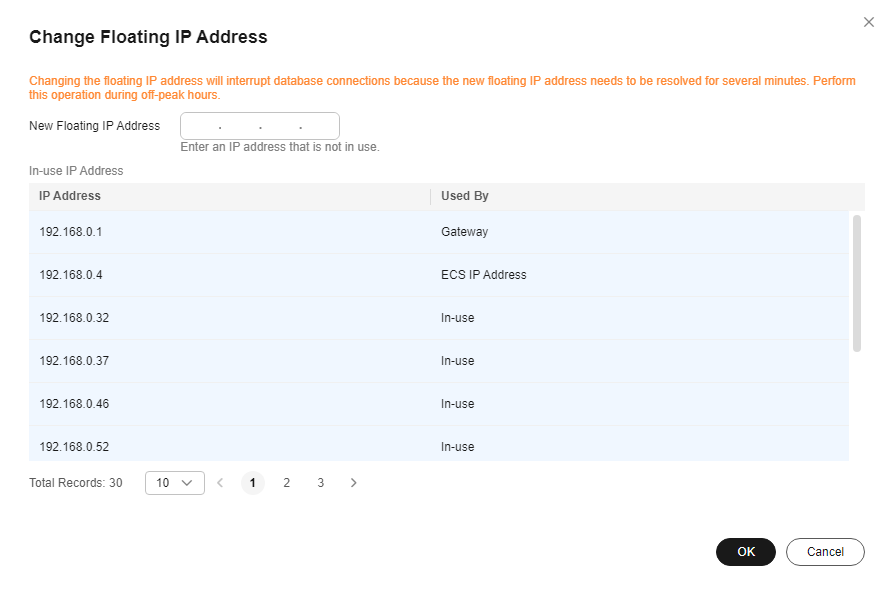This screenshot has width=890, height=594.
Task: Select the 192.168.0.32 row
Action: (x=439, y=318)
